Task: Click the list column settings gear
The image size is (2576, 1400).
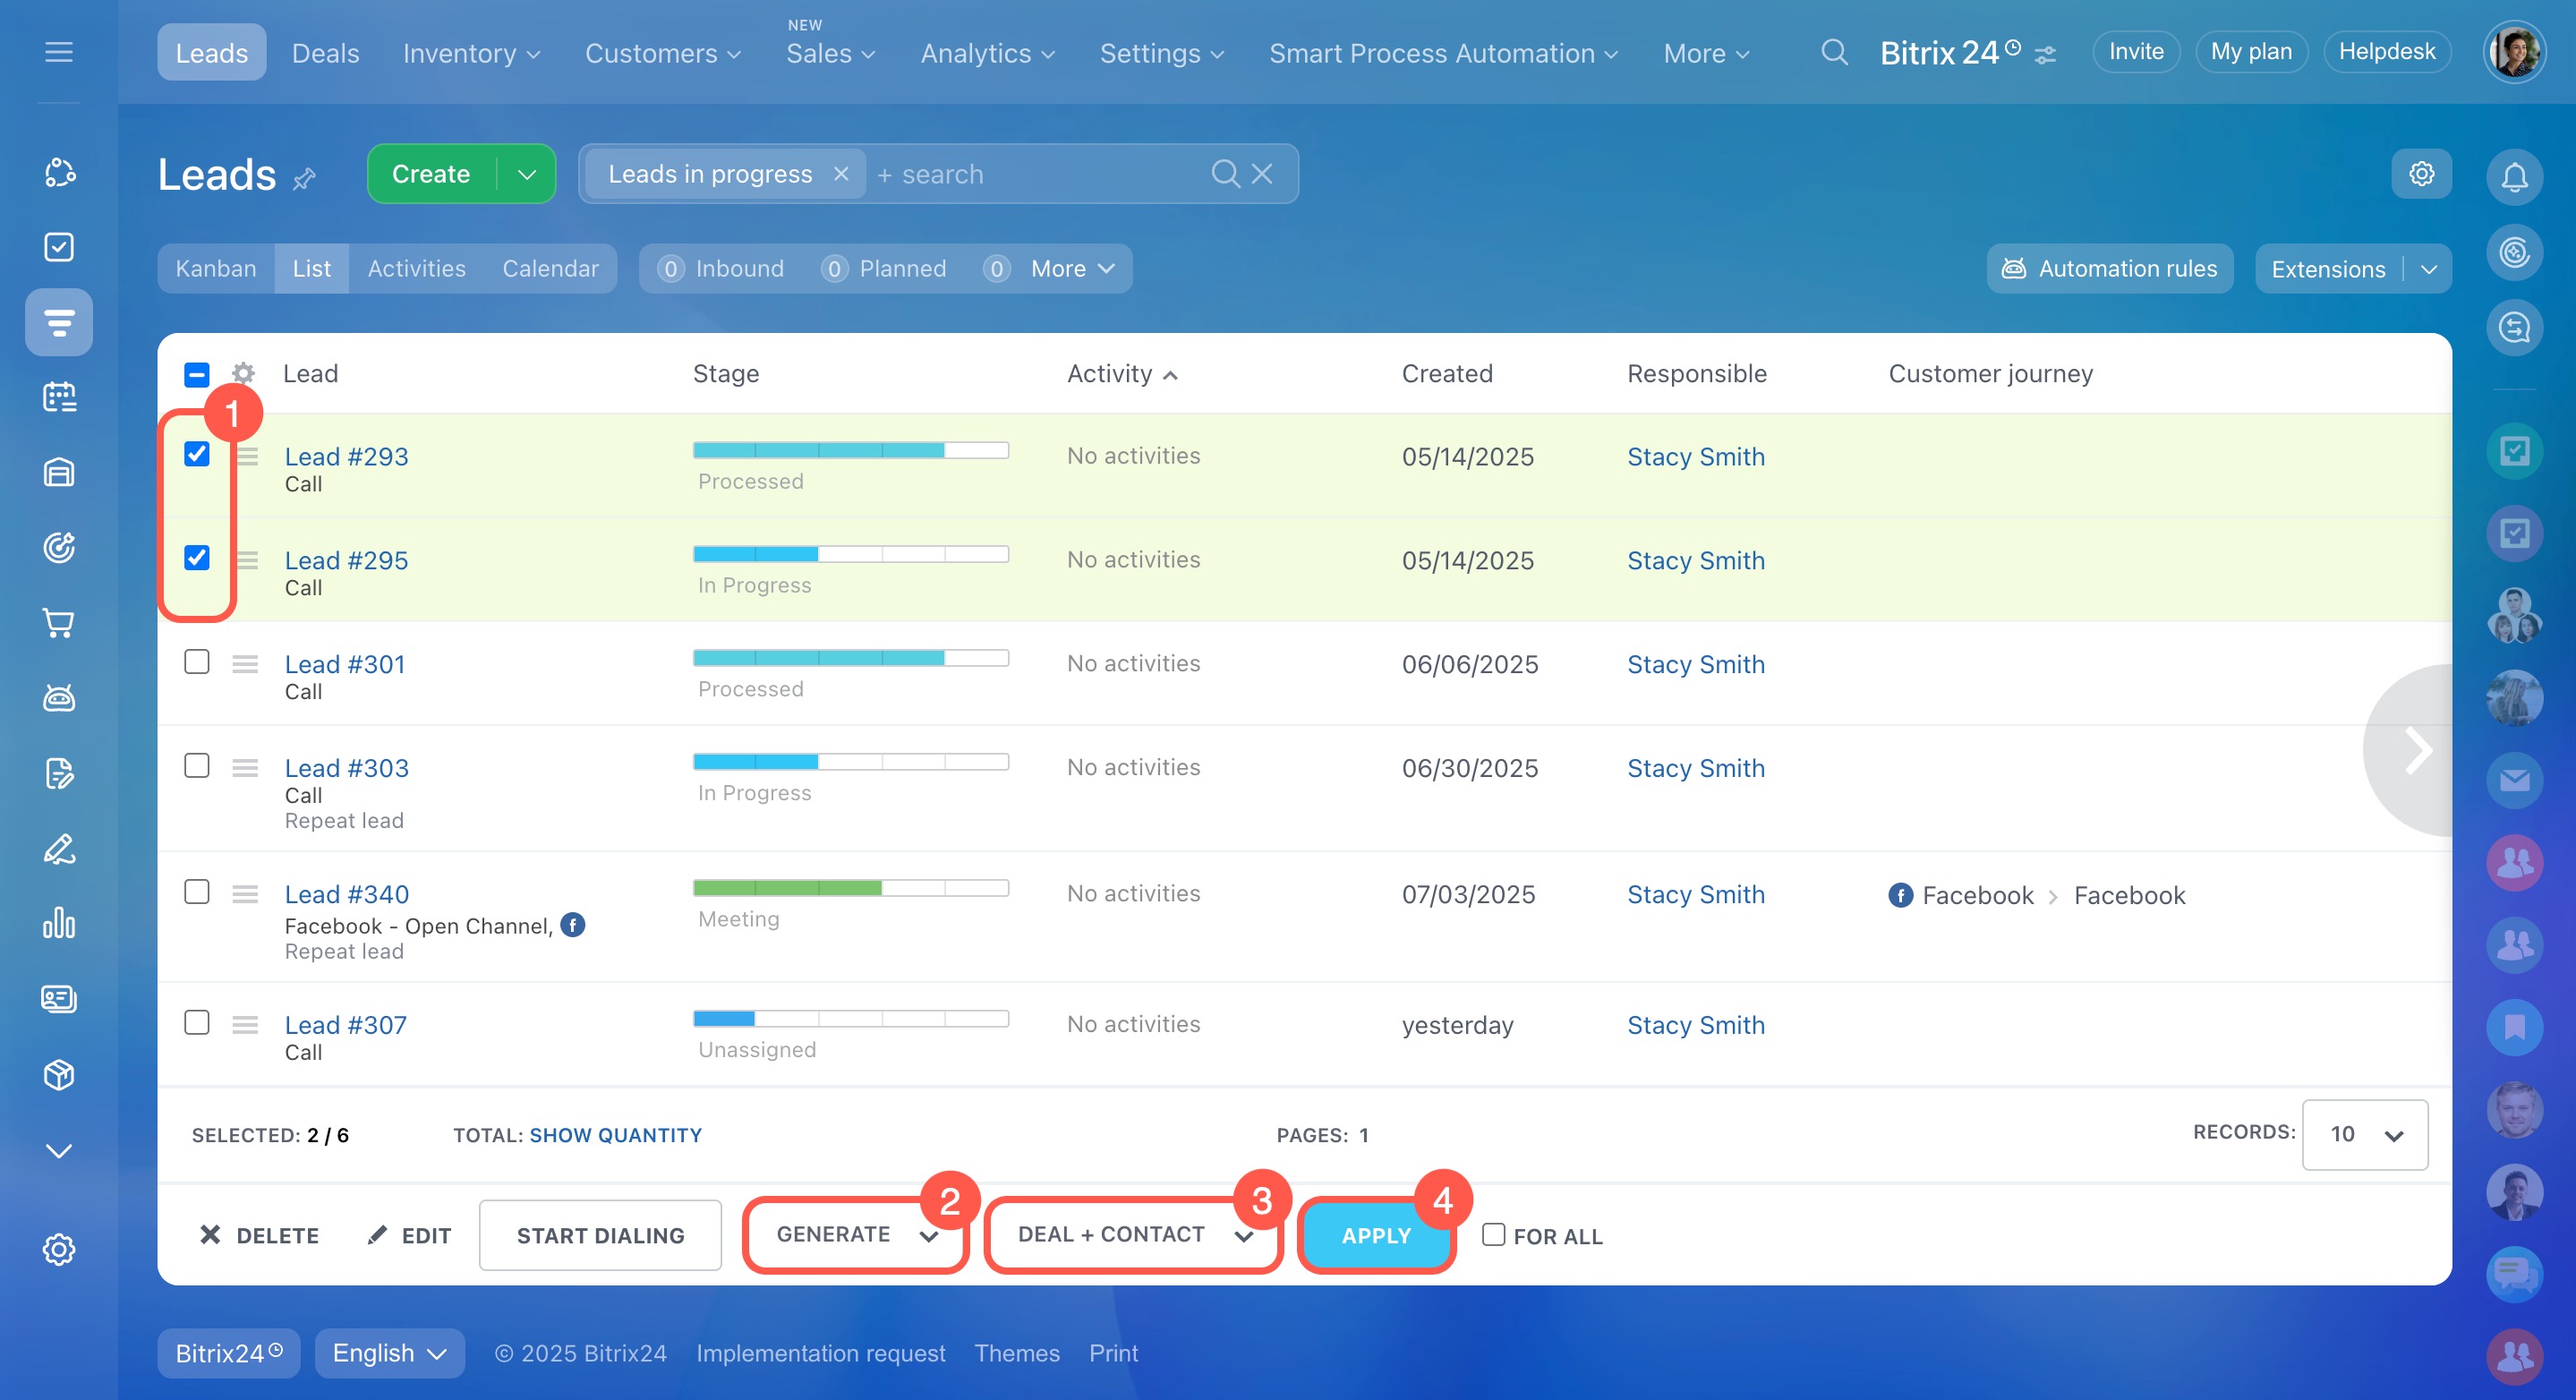Action: (243, 374)
